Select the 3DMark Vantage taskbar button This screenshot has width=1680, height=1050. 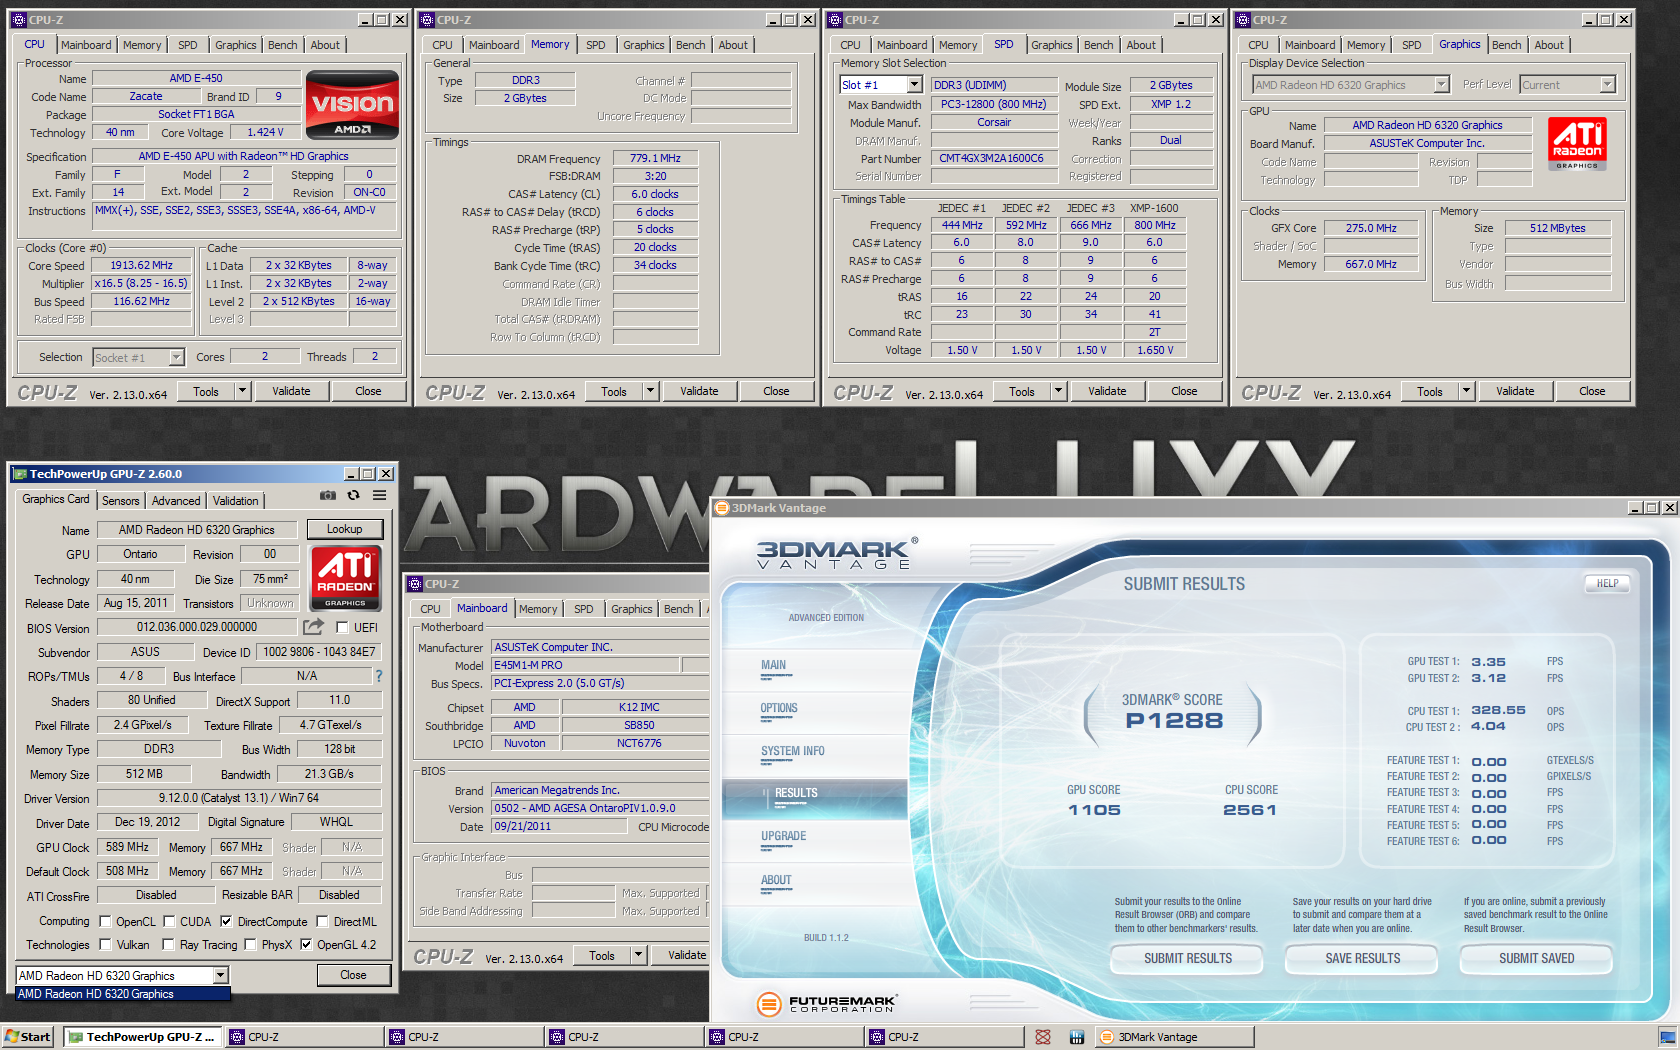pyautogui.click(x=1173, y=1037)
